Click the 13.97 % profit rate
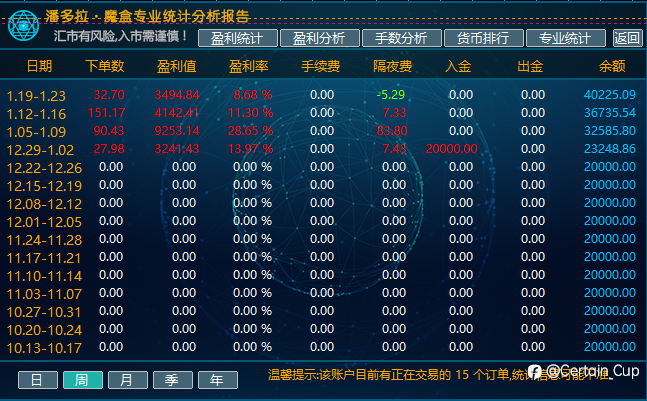 pos(250,149)
